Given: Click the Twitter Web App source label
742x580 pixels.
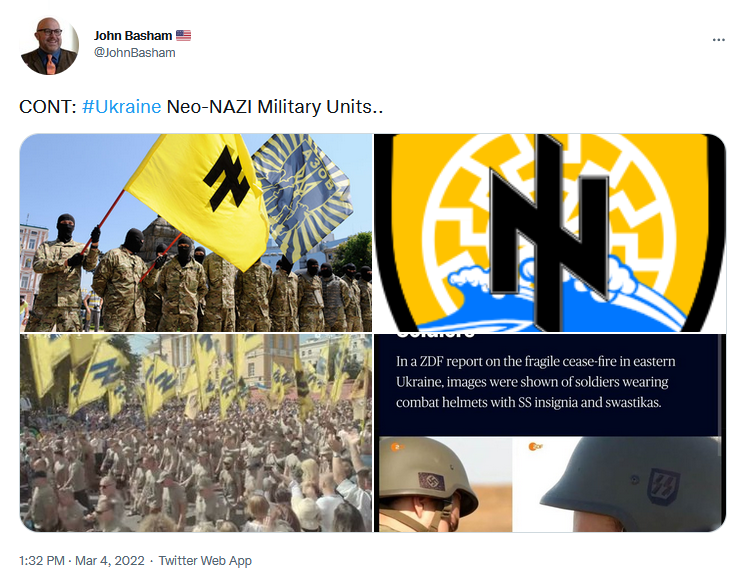Looking at the screenshot, I should click(x=205, y=561).
